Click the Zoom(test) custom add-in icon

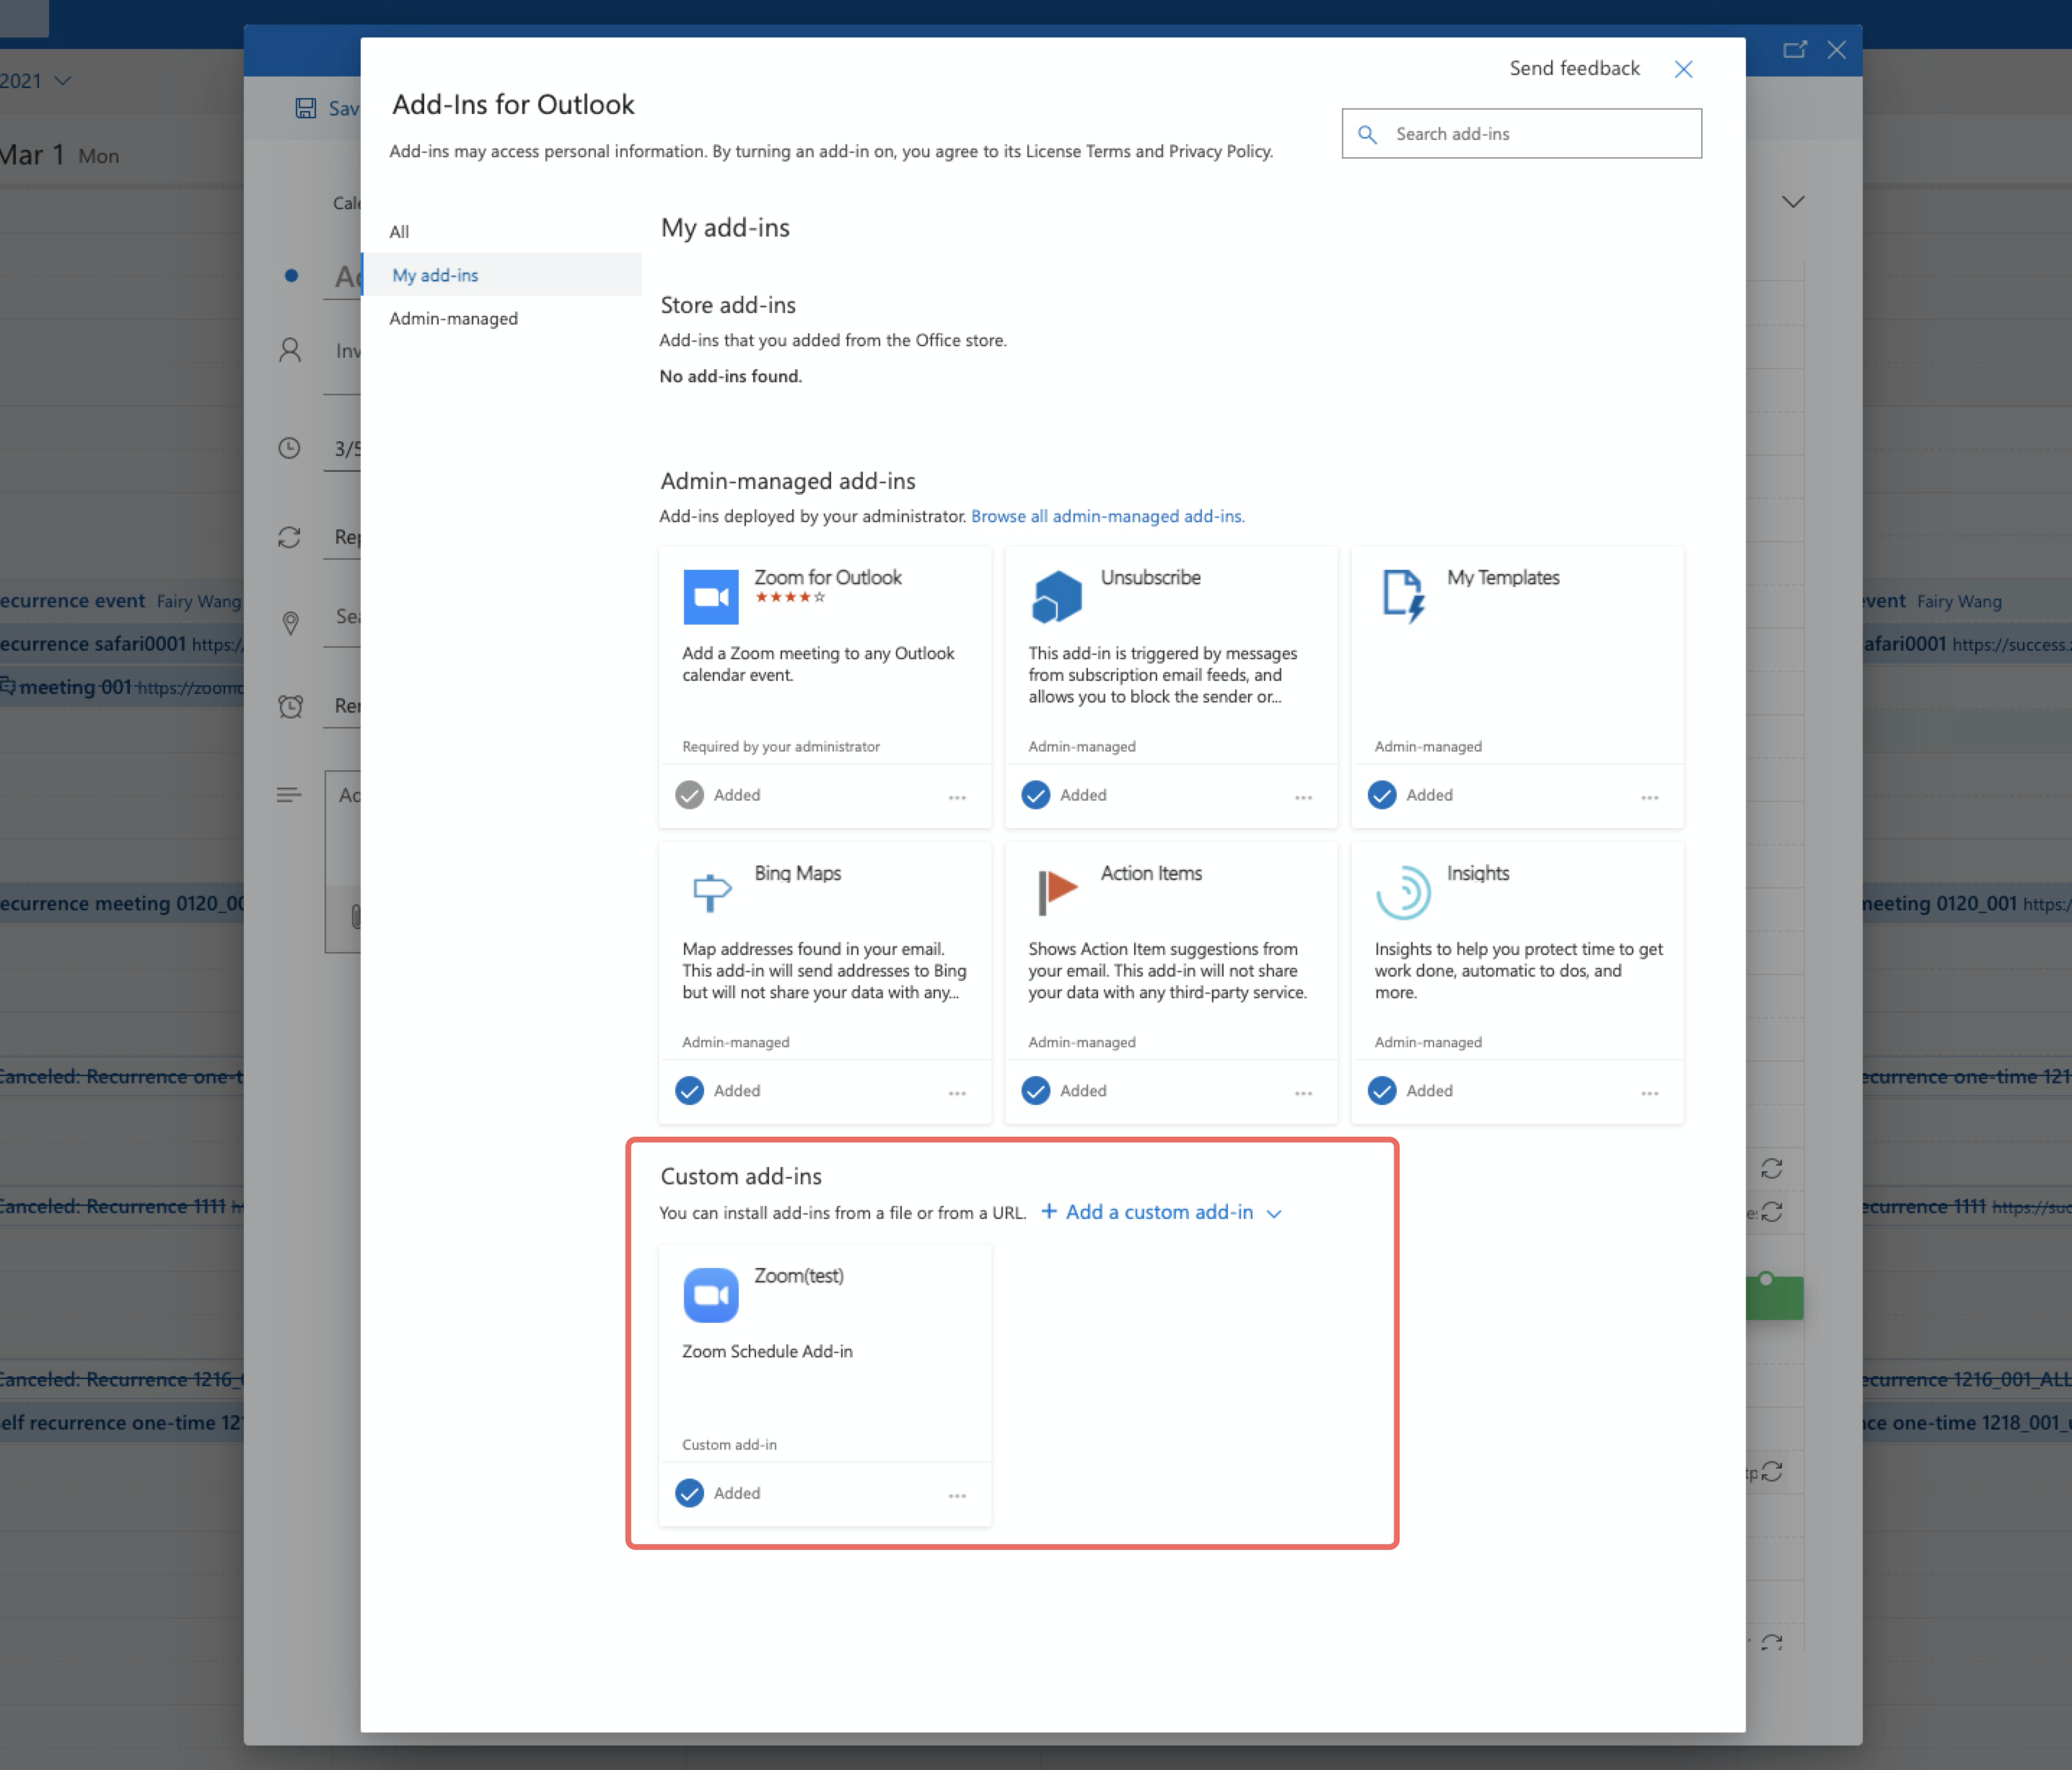pos(710,1295)
